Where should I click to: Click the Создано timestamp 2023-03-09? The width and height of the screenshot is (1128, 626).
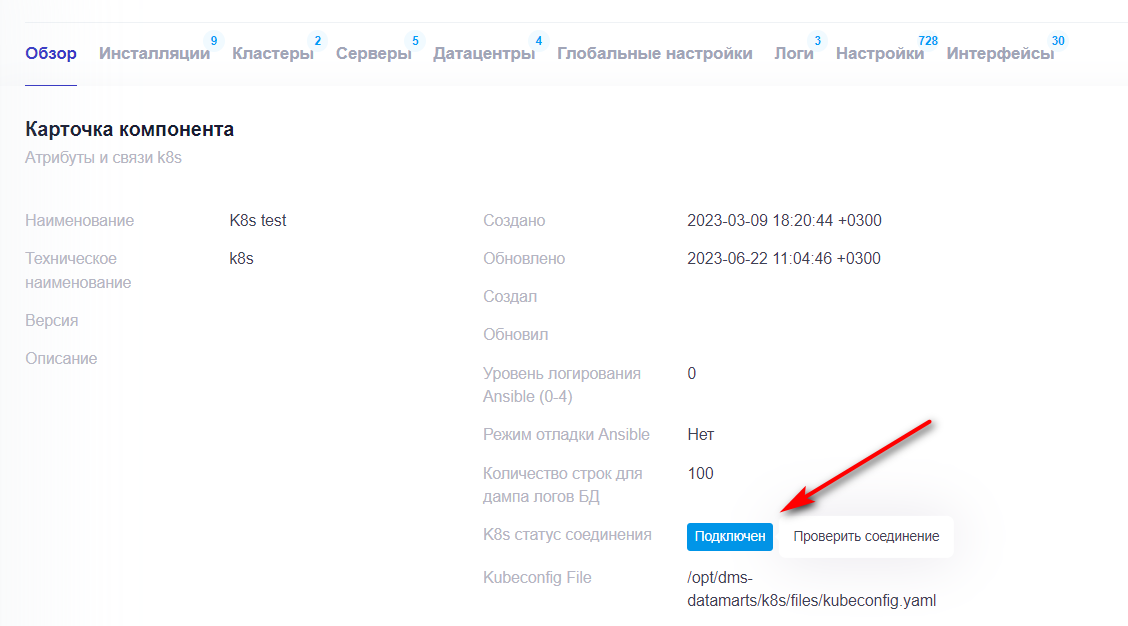tap(784, 221)
